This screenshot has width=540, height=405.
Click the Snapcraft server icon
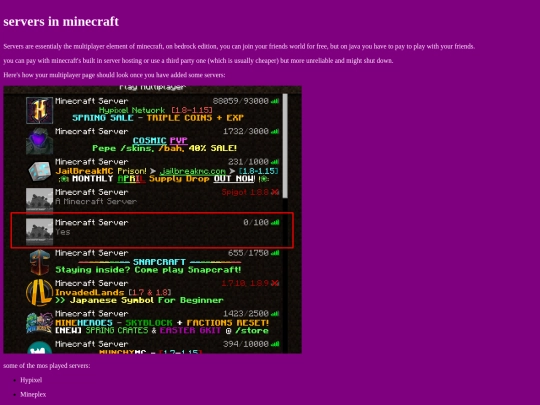coord(40,262)
